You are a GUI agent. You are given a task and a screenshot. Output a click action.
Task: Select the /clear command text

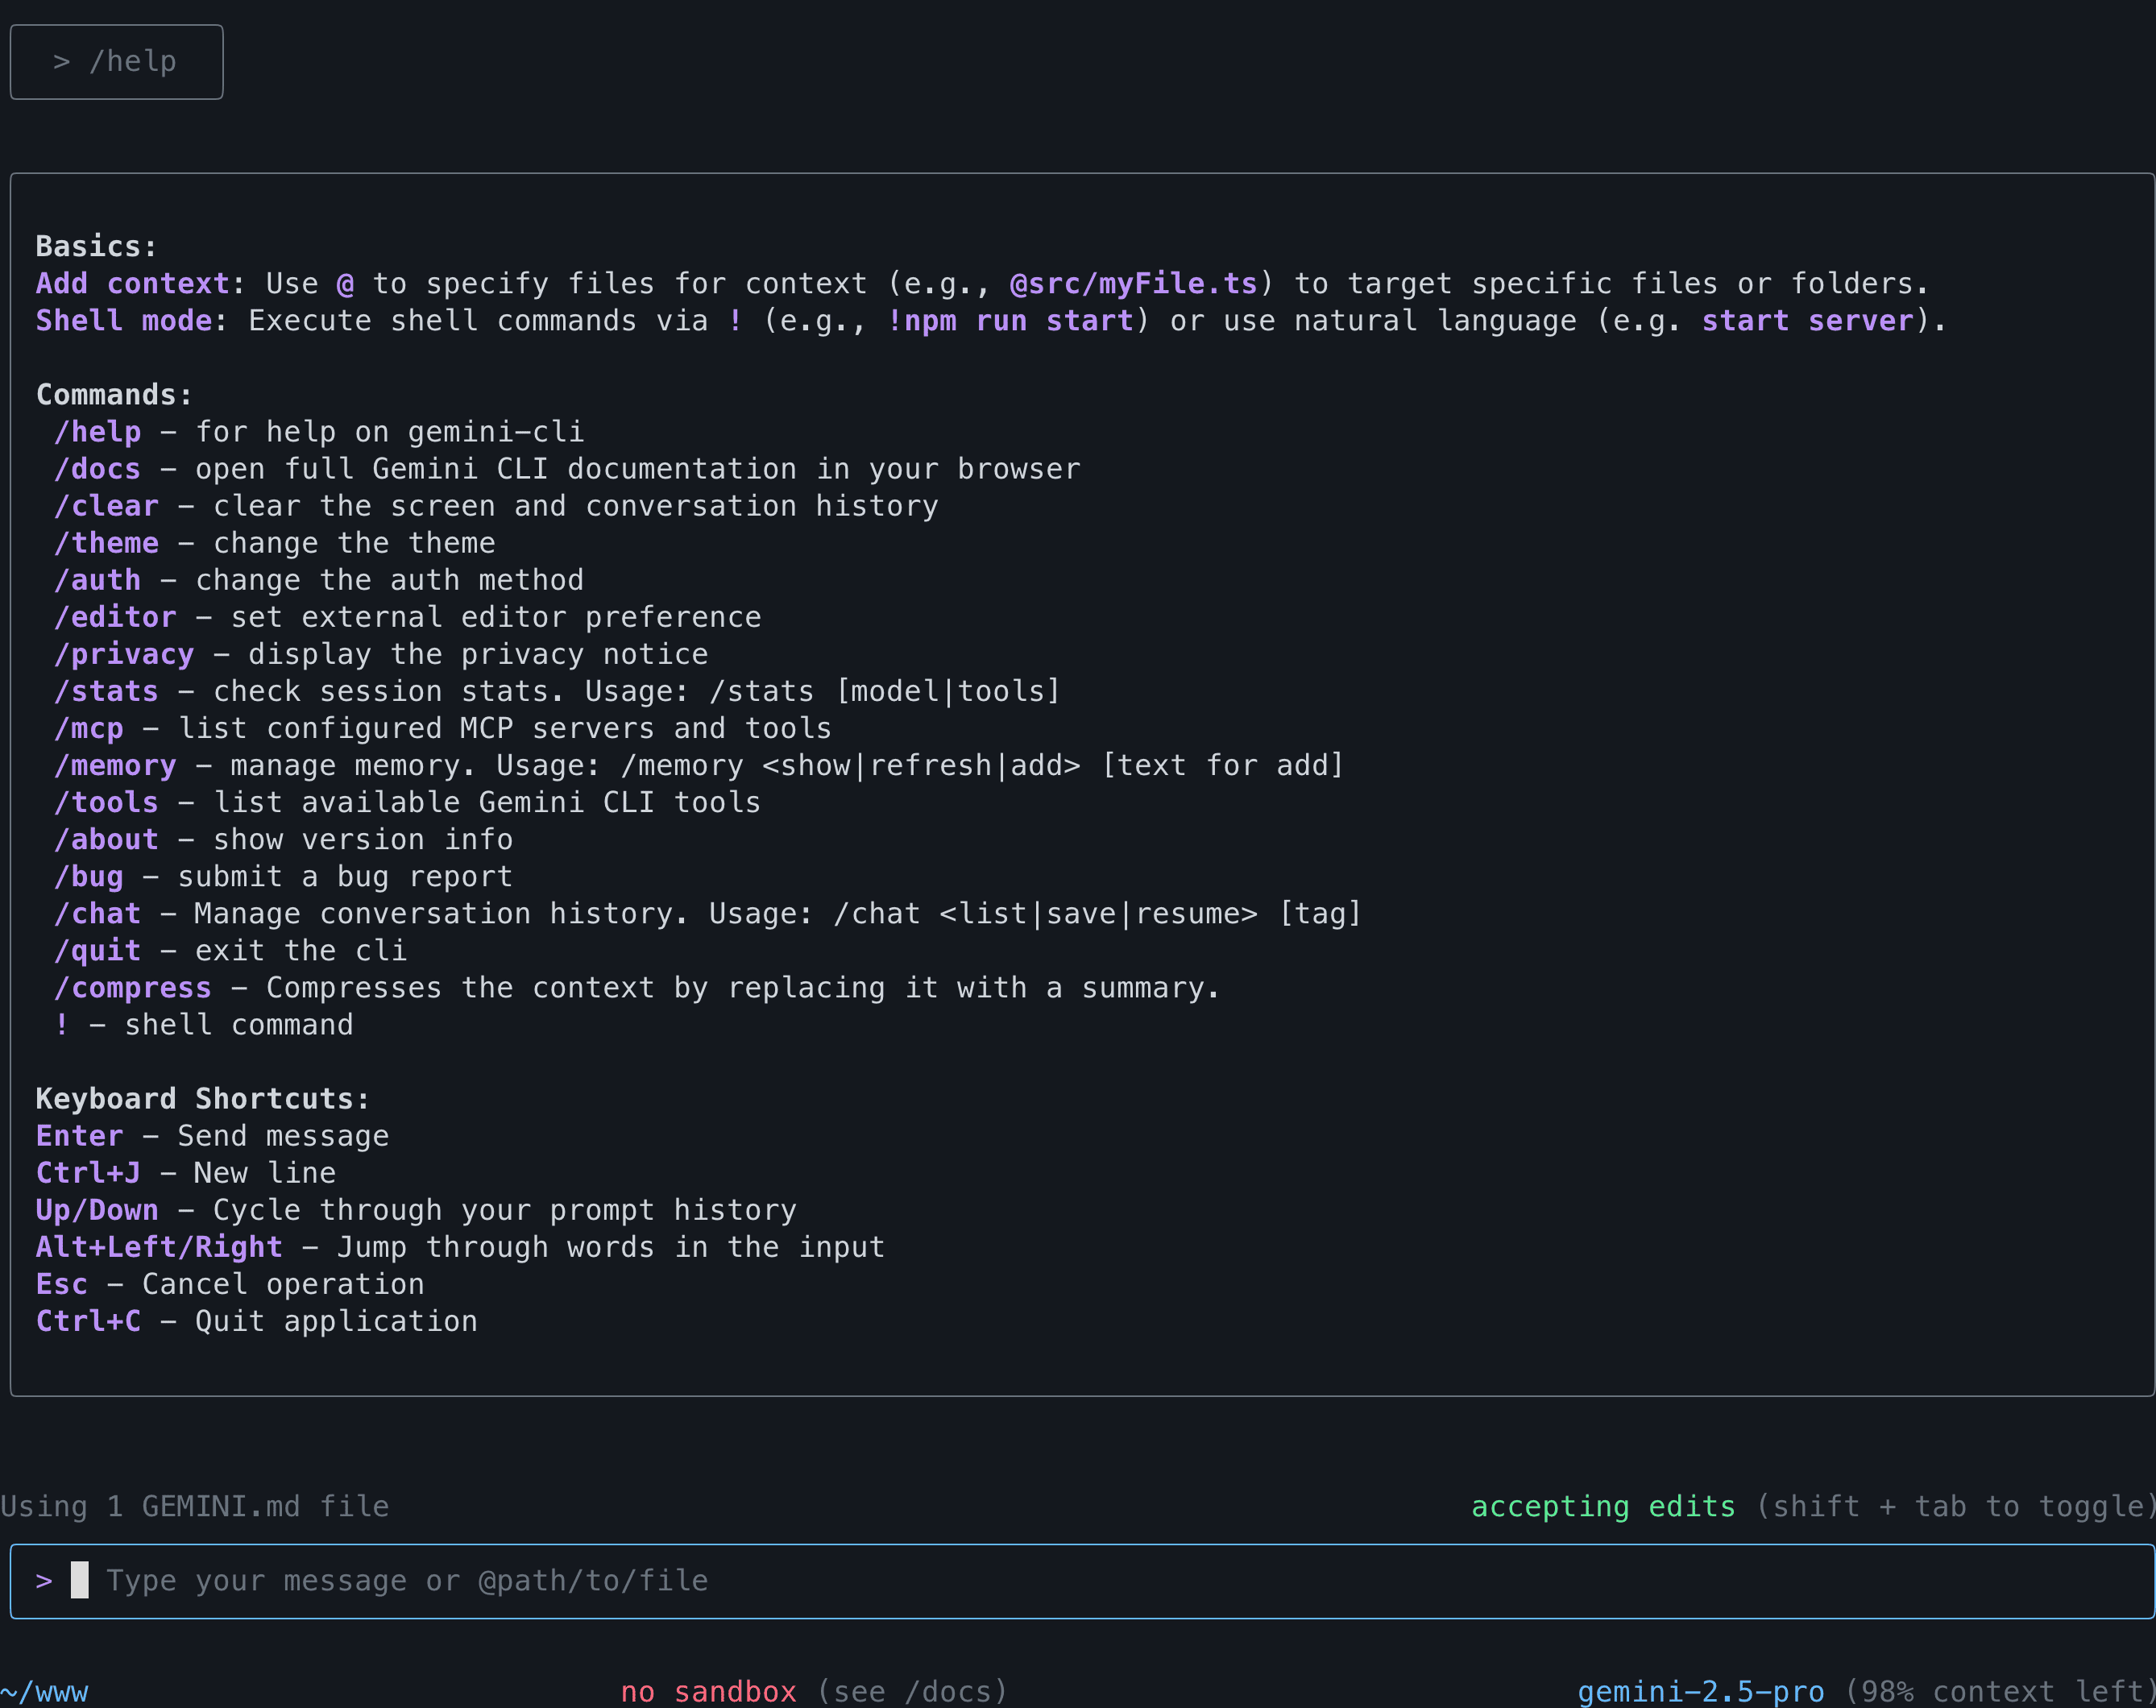(x=107, y=506)
